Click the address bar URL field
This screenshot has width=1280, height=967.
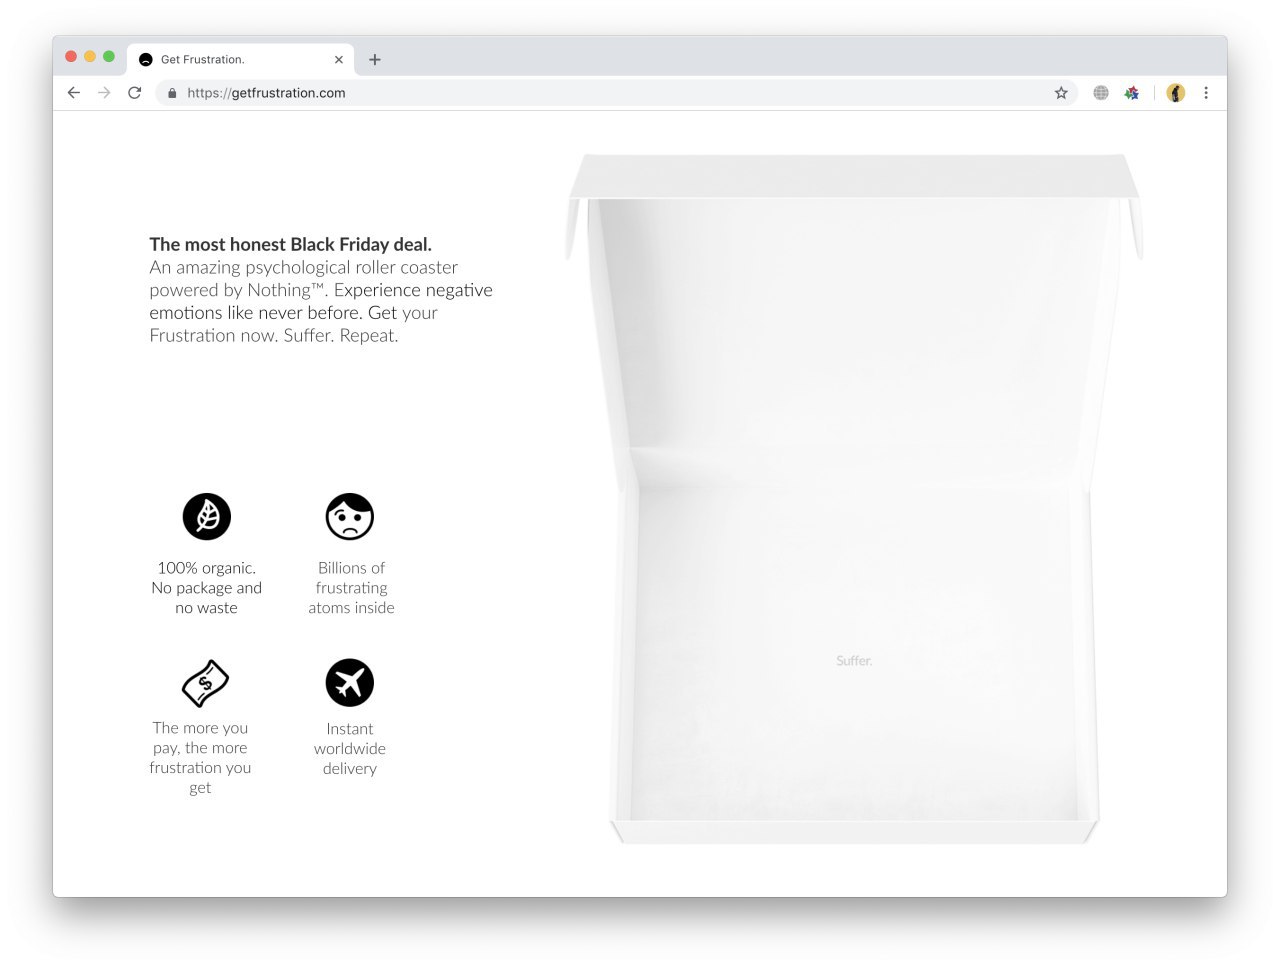tap(610, 93)
